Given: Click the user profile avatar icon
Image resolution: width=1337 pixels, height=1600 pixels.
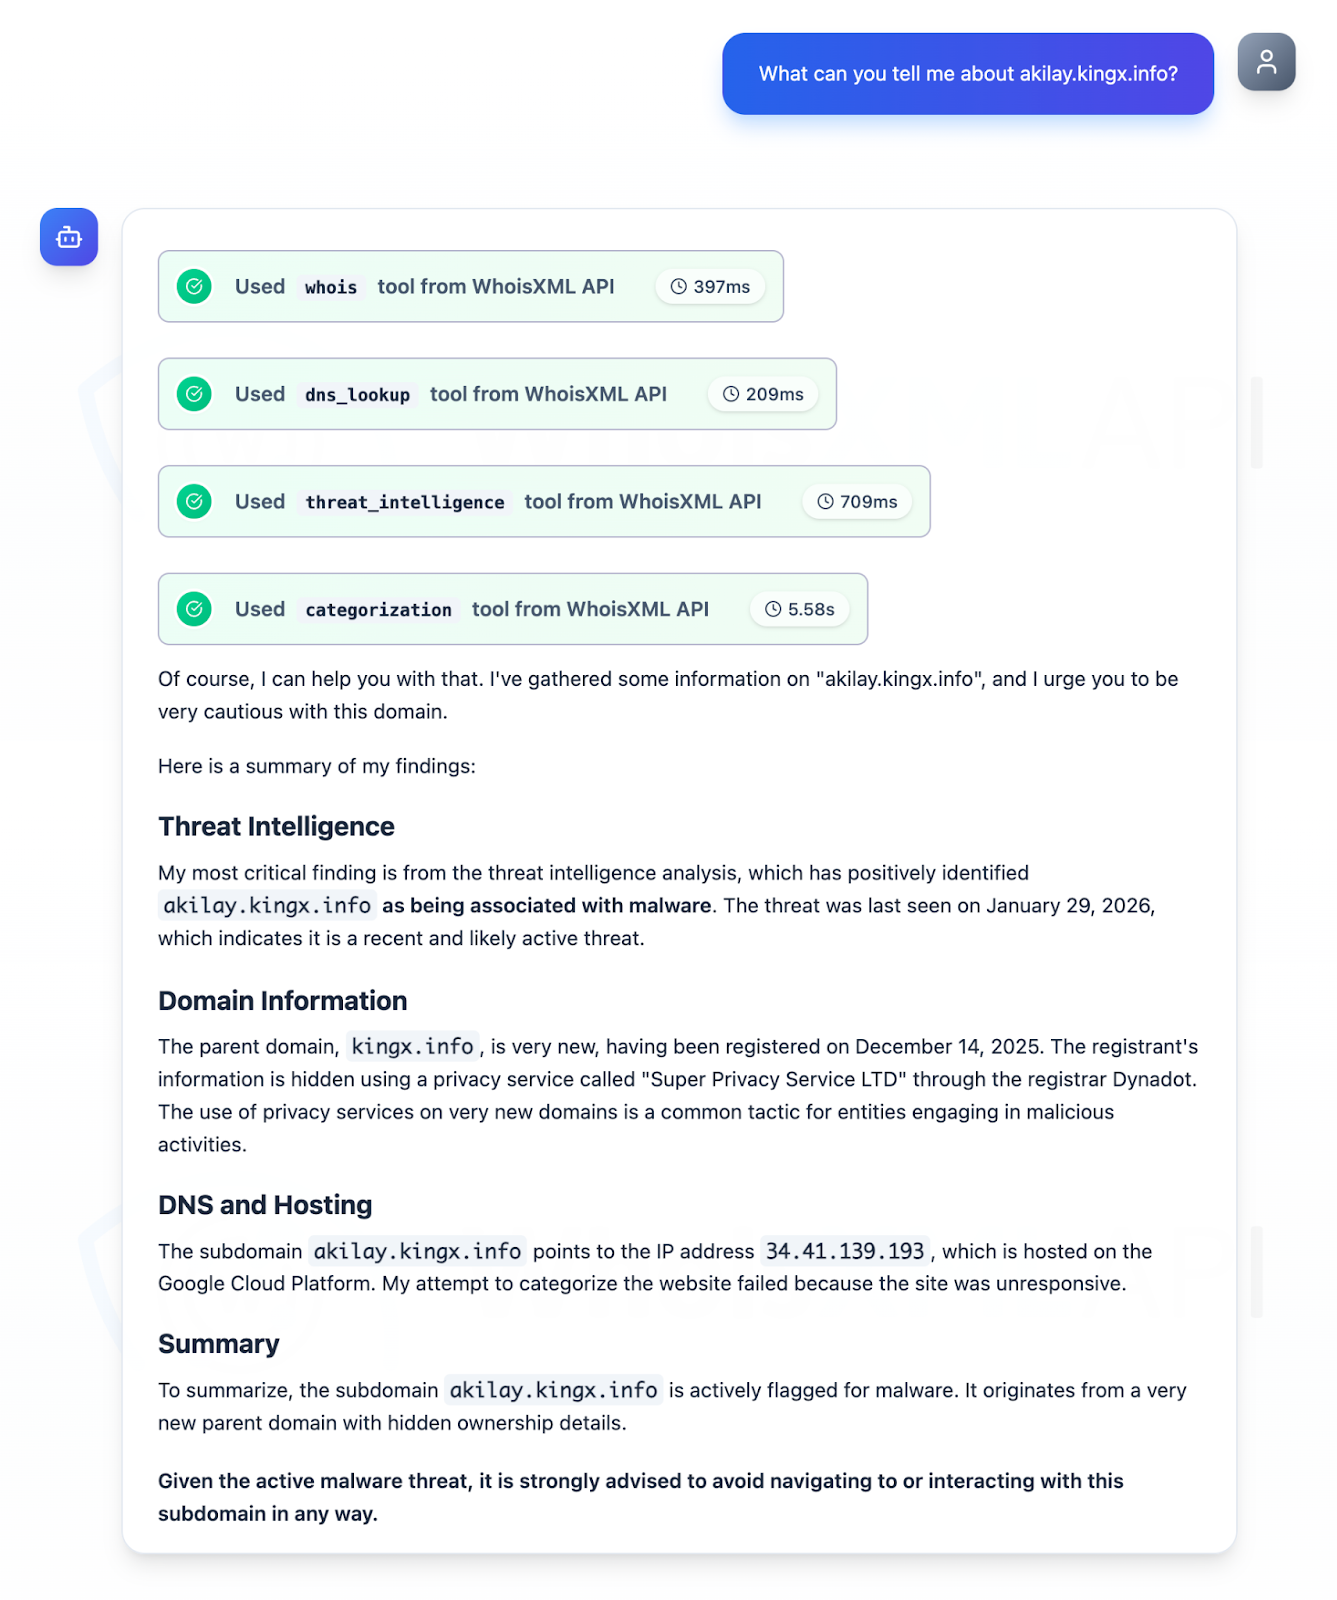Looking at the screenshot, I should 1265,62.
